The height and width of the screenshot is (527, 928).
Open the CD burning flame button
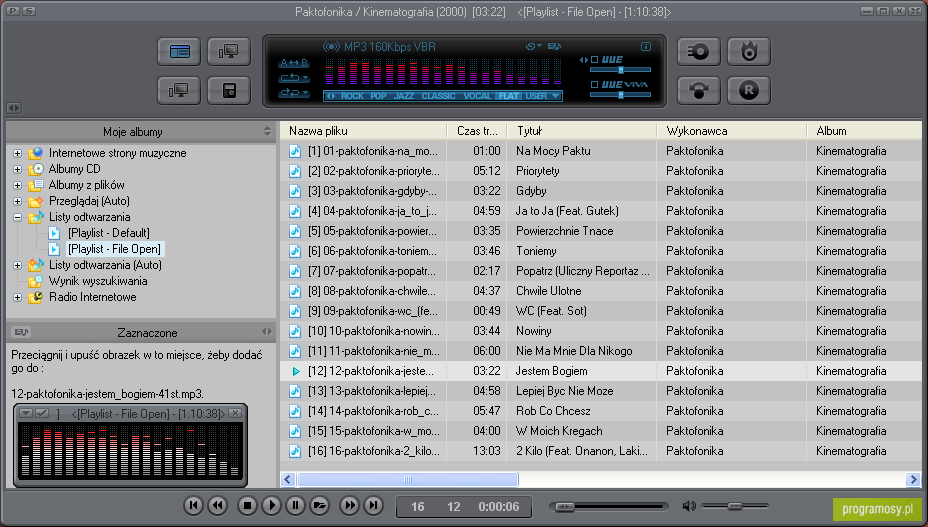point(749,52)
